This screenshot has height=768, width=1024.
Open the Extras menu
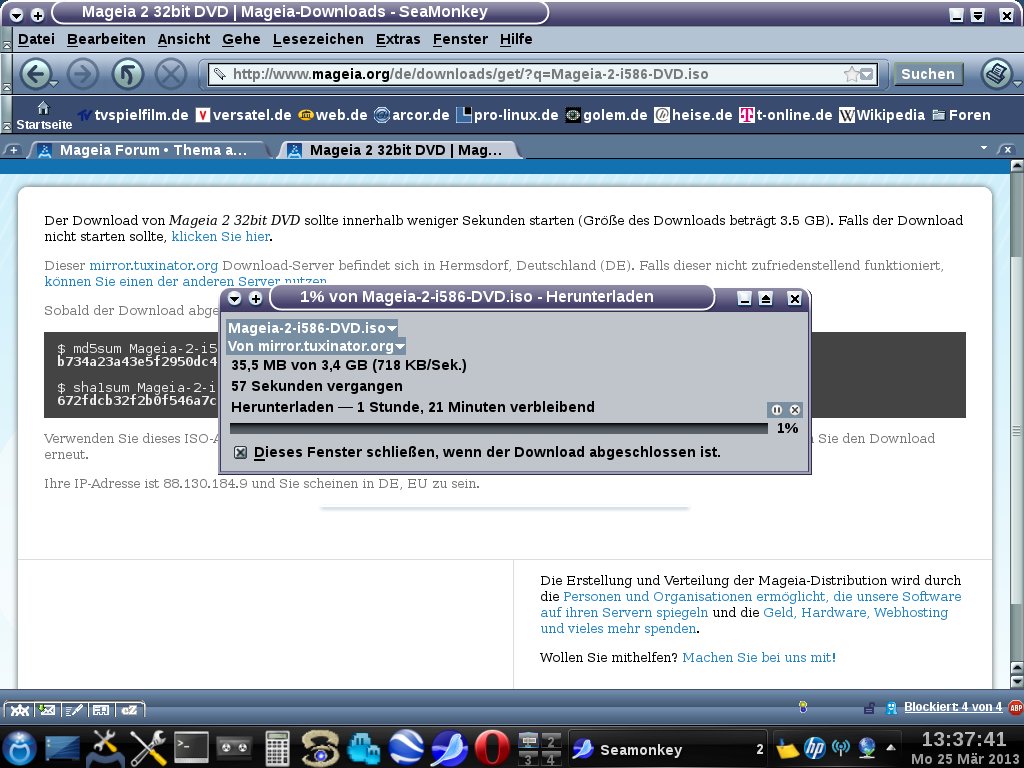(x=398, y=39)
